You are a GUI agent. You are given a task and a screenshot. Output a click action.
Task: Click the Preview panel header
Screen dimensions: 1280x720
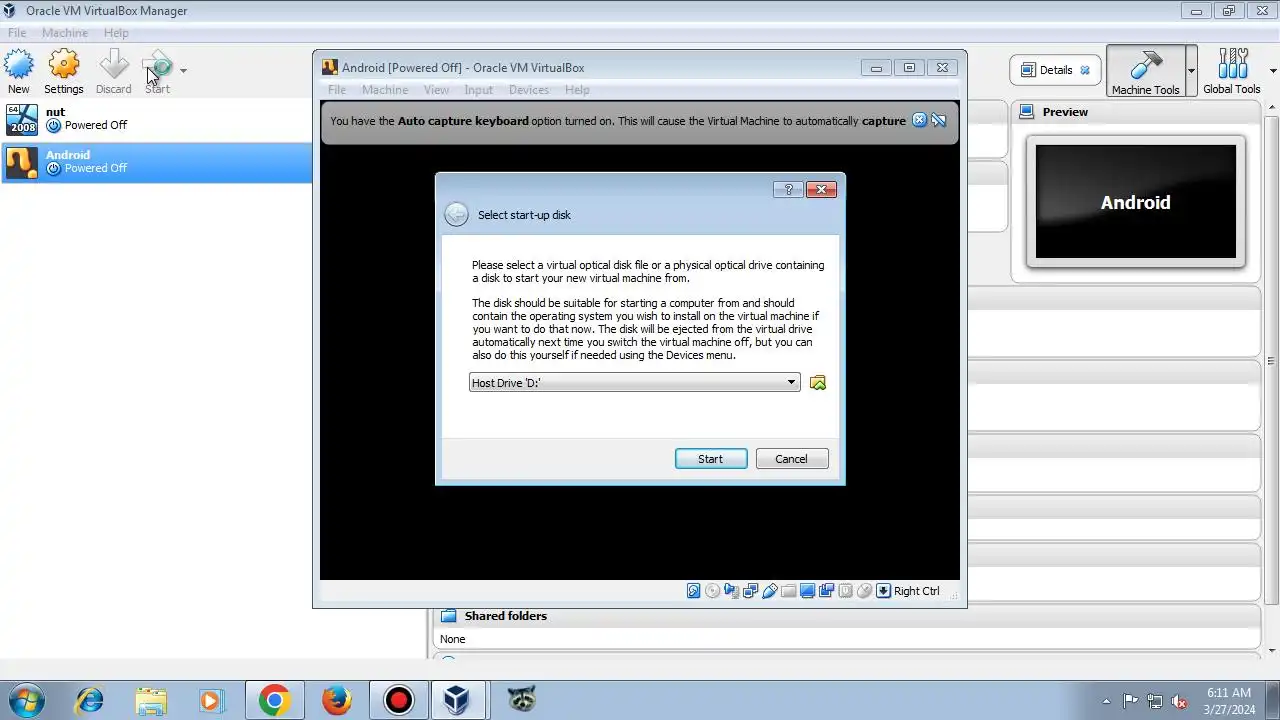(1135, 112)
